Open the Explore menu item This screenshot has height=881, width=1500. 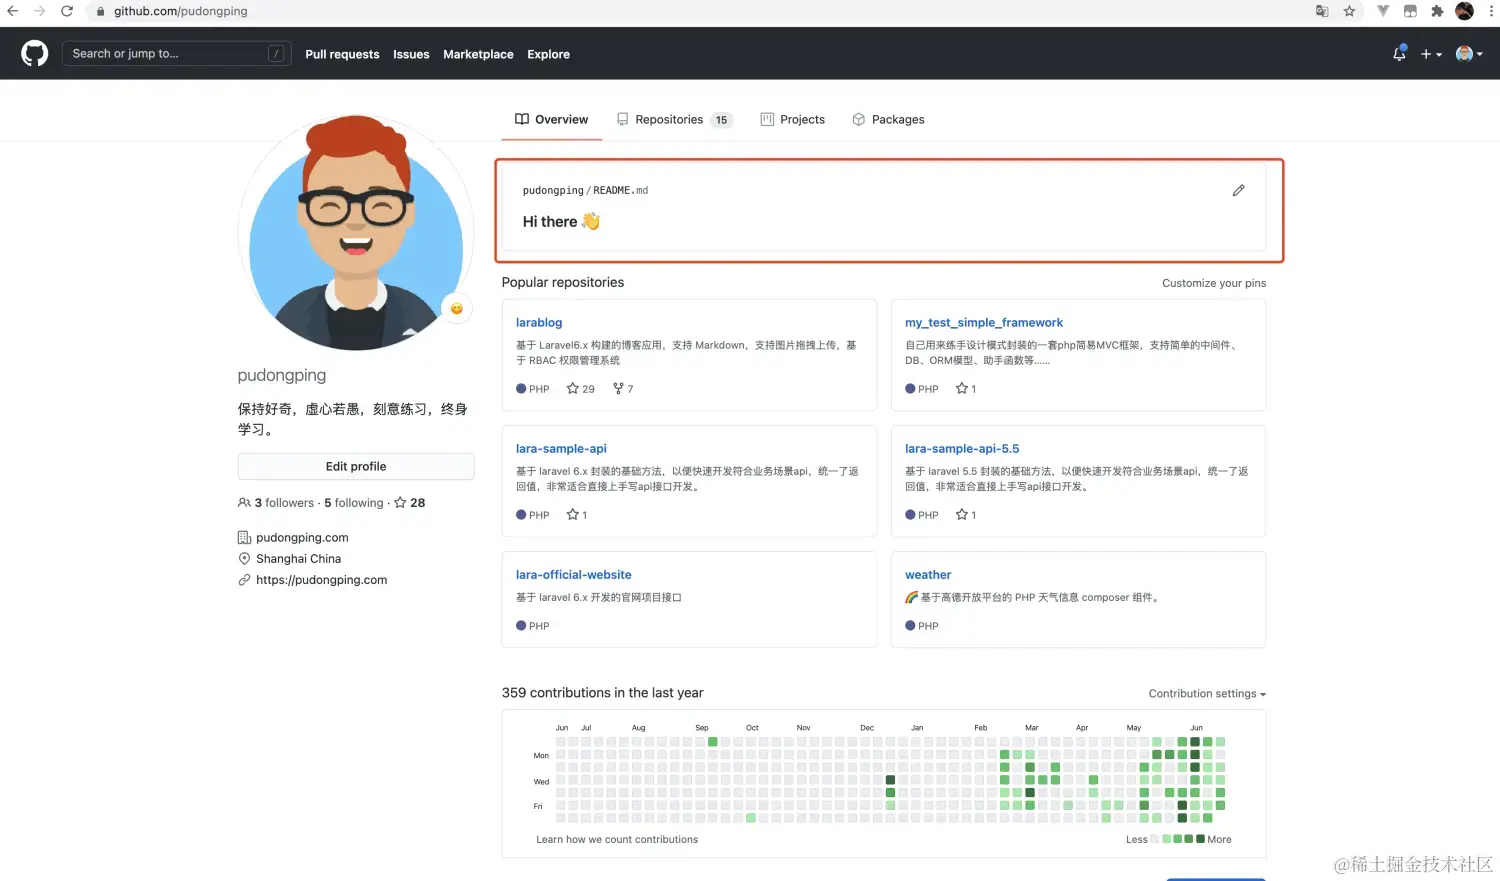pyautogui.click(x=548, y=55)
